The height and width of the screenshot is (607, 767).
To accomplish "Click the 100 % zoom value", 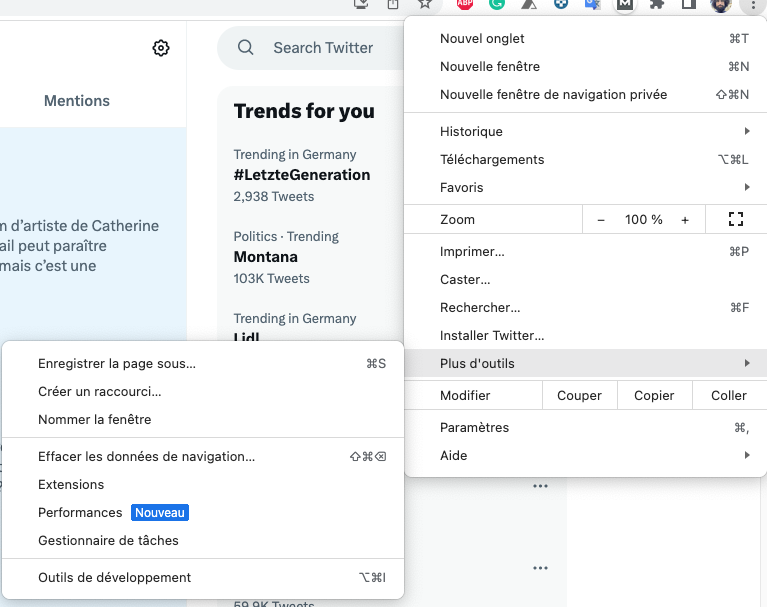I will (643, 220).
